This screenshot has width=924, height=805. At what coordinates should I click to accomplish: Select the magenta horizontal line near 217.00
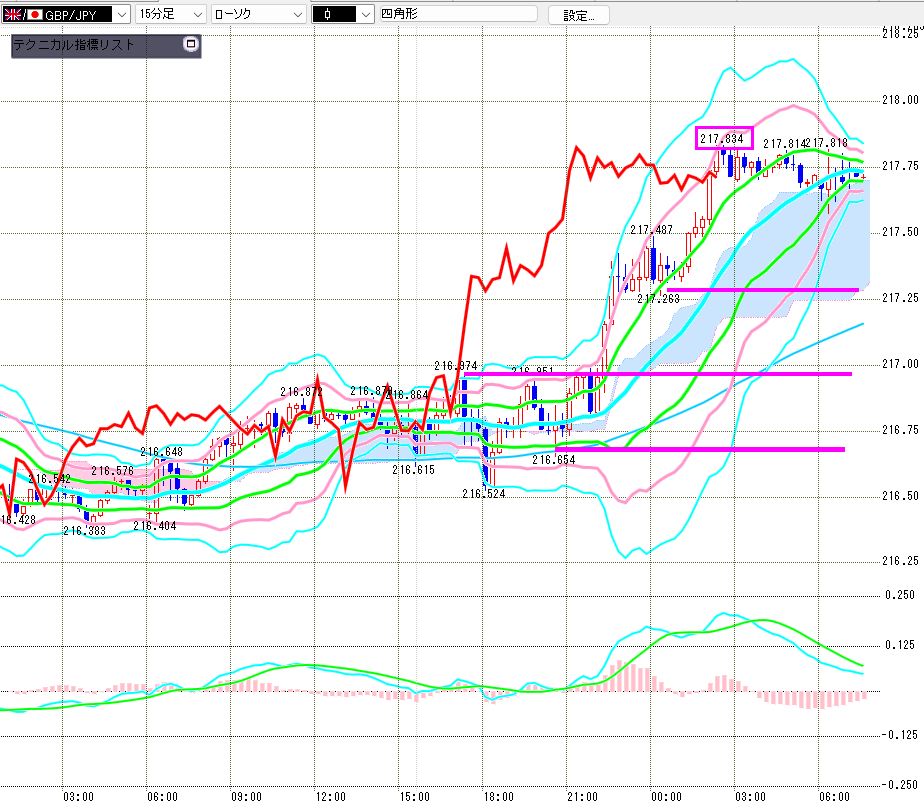[658, 374]
